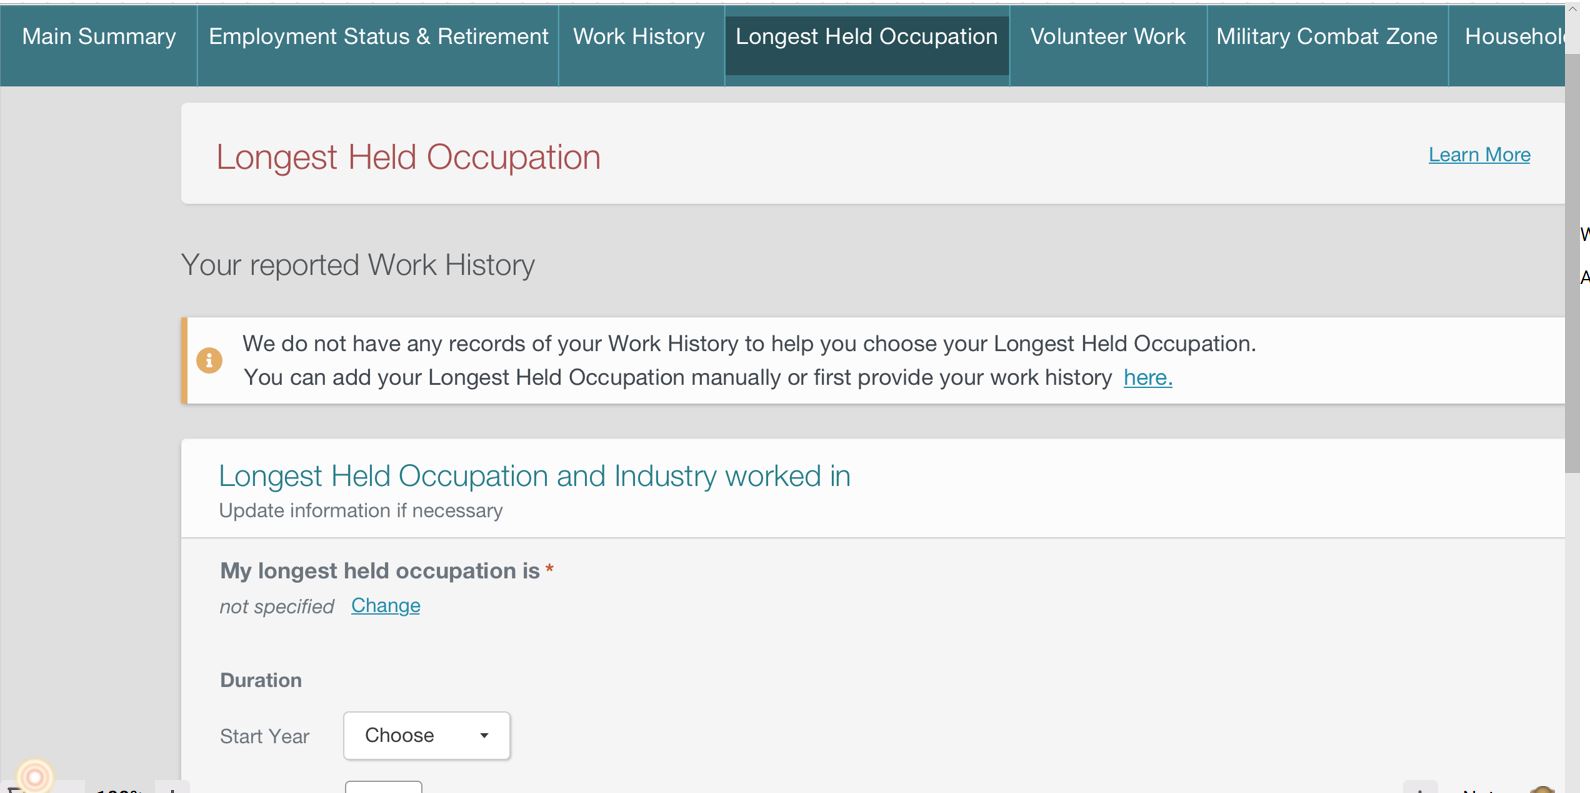The height and width of the screenshot is (793, 1590).
Task: Follow the "here." work history link
Action: pyautogui.click(x=1147, y=378)
